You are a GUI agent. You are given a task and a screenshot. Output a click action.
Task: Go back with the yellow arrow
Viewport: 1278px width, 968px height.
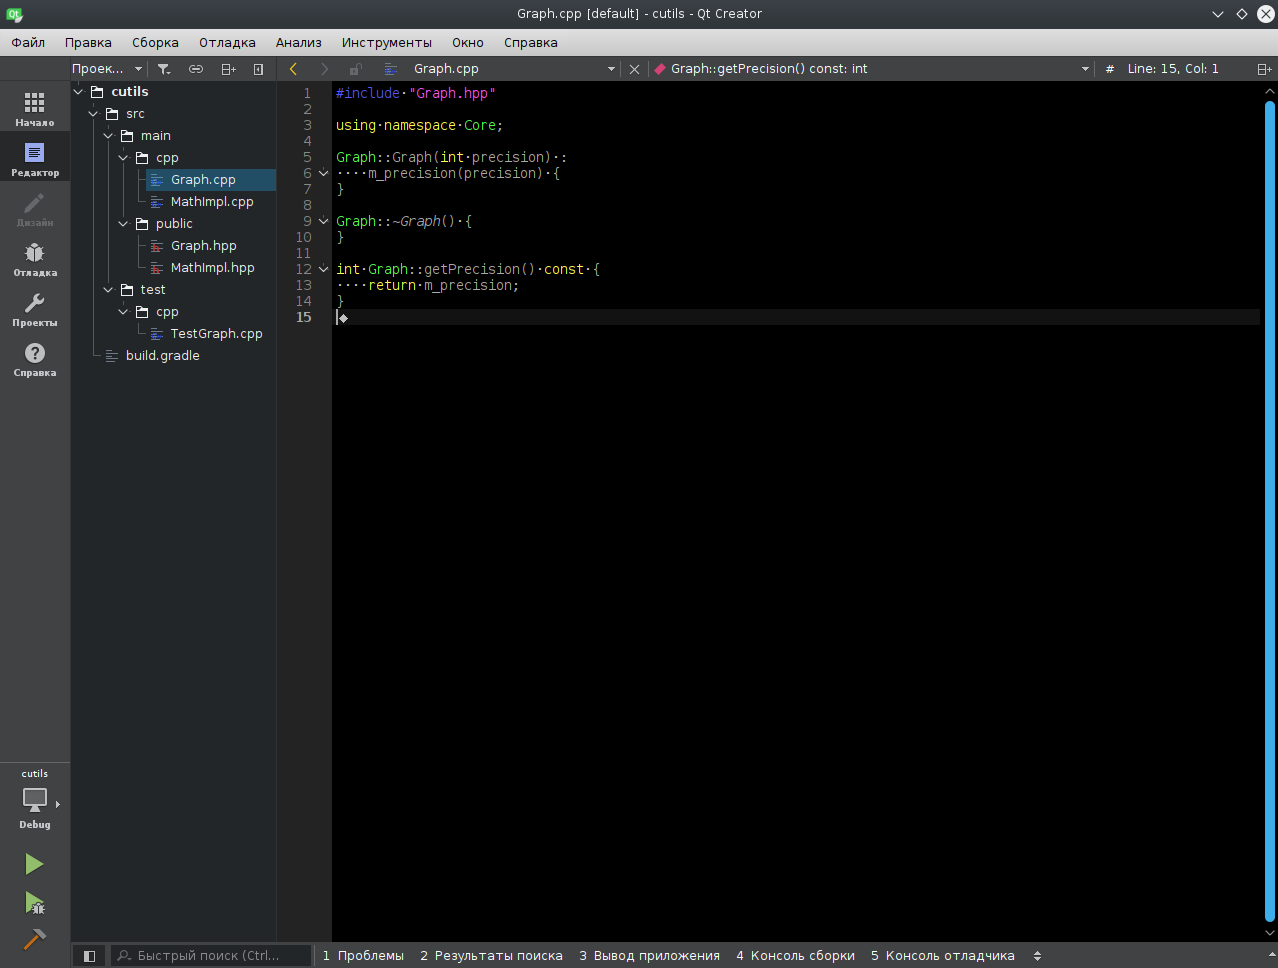[293, 69]
